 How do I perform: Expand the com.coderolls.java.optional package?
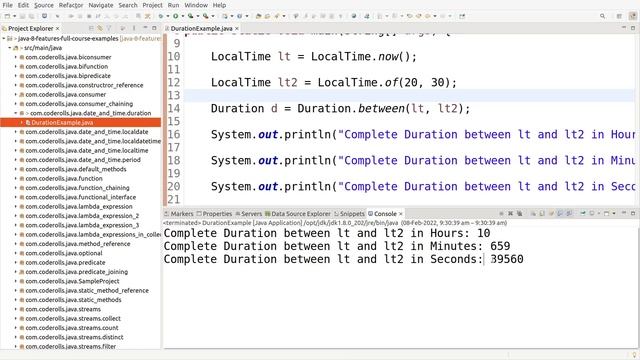[x=16, y=253]
